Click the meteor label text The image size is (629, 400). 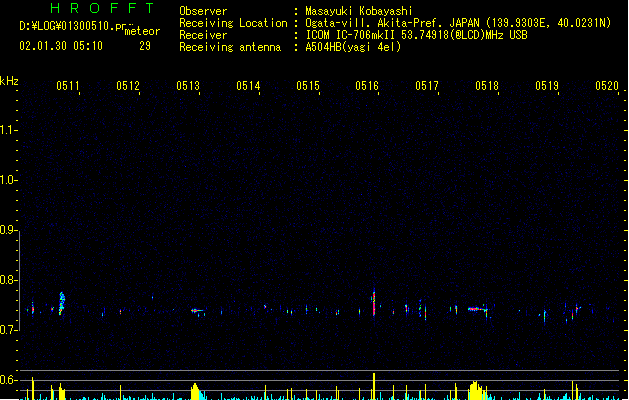click(x=142, y=31)
